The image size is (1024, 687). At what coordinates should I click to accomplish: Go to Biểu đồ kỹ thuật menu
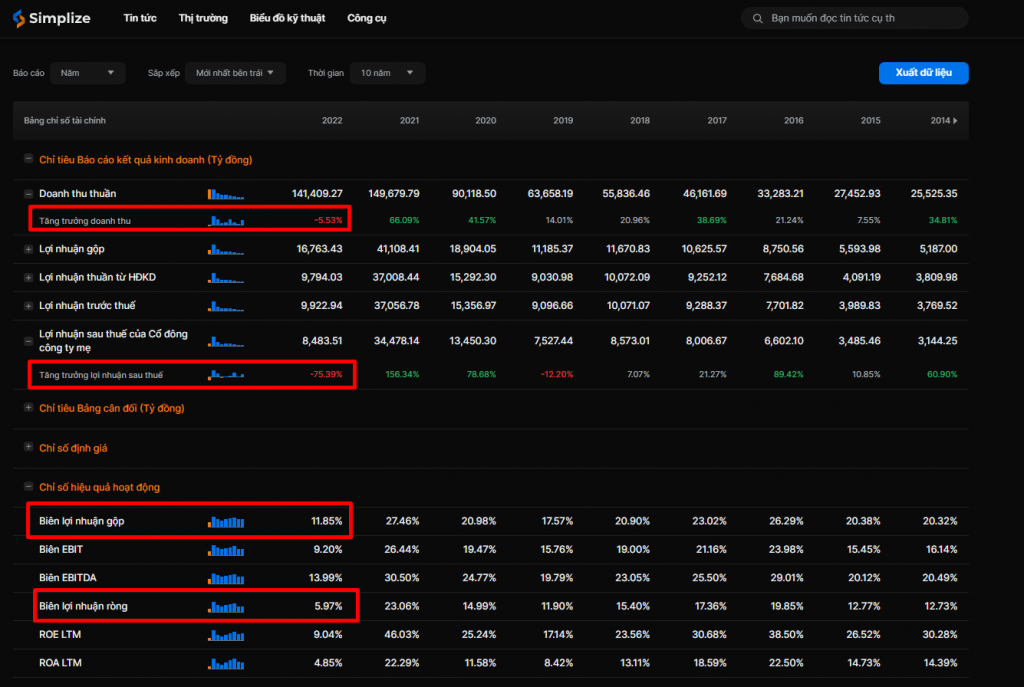tap(287, 18)
